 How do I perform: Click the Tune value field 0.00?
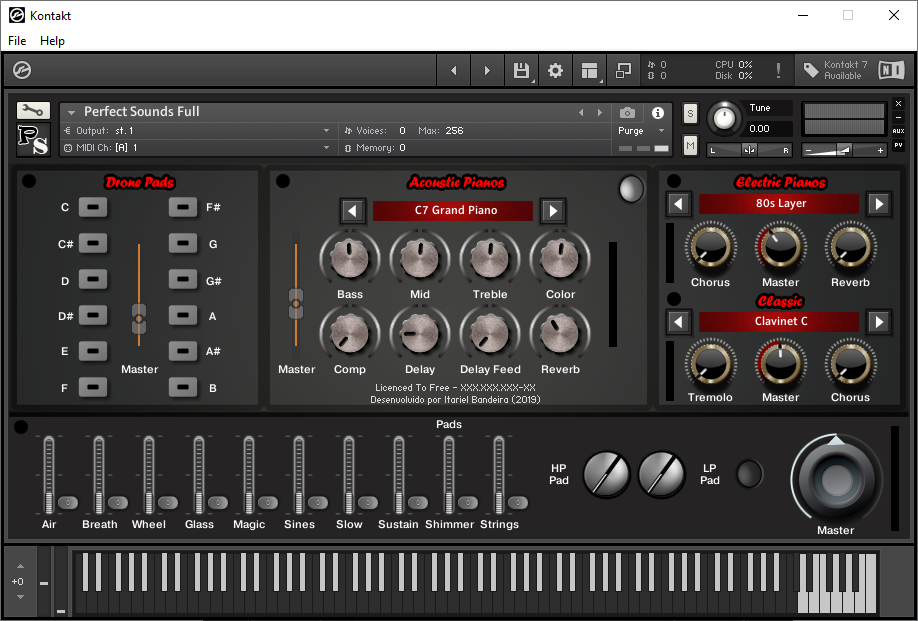point(770,129)
